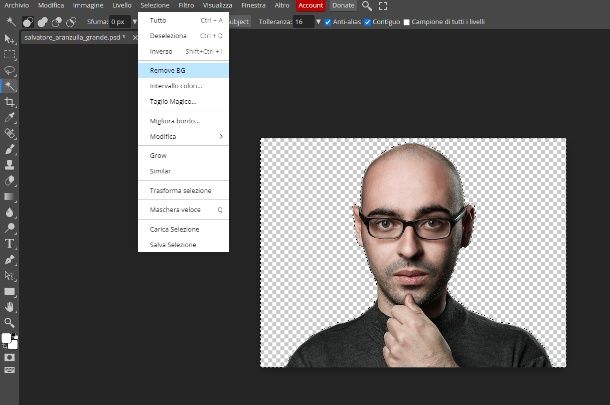Screen dimensions: 610x405
Task: Uncheck the Contiguo checkbox
Action: point(368,21)
